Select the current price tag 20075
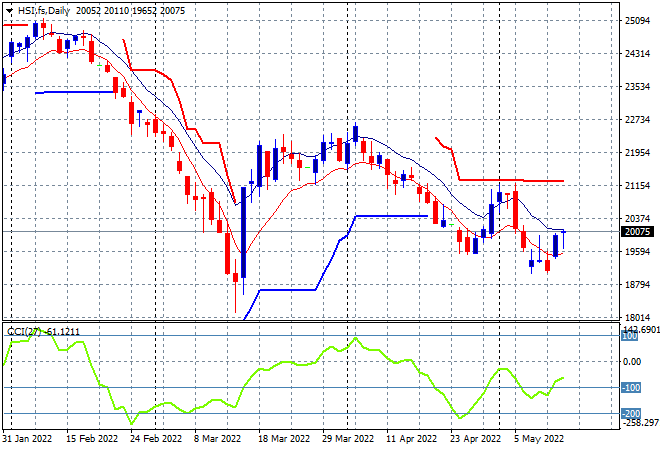Viewport: 660px width, 450px height. [x=636, y=232]
